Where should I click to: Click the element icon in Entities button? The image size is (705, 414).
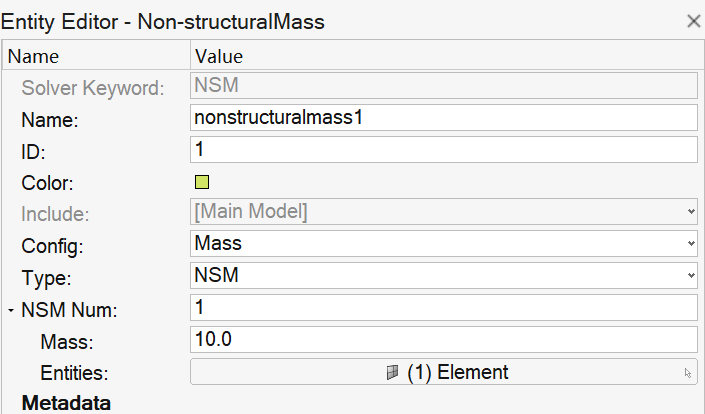click(393, 372)
